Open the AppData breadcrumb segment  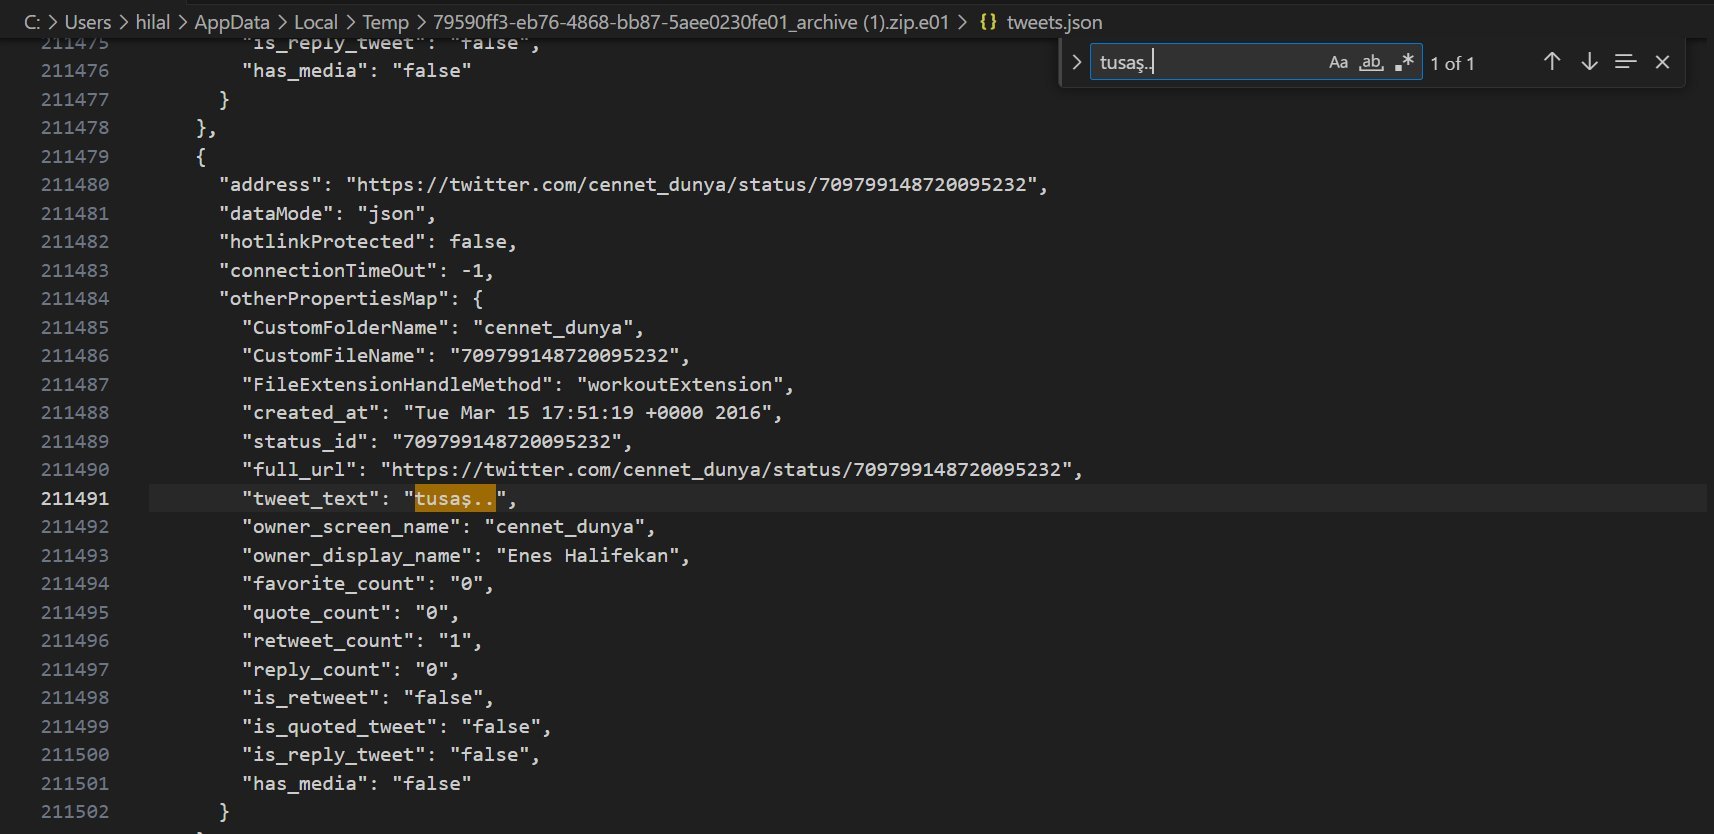coord(232,22)
